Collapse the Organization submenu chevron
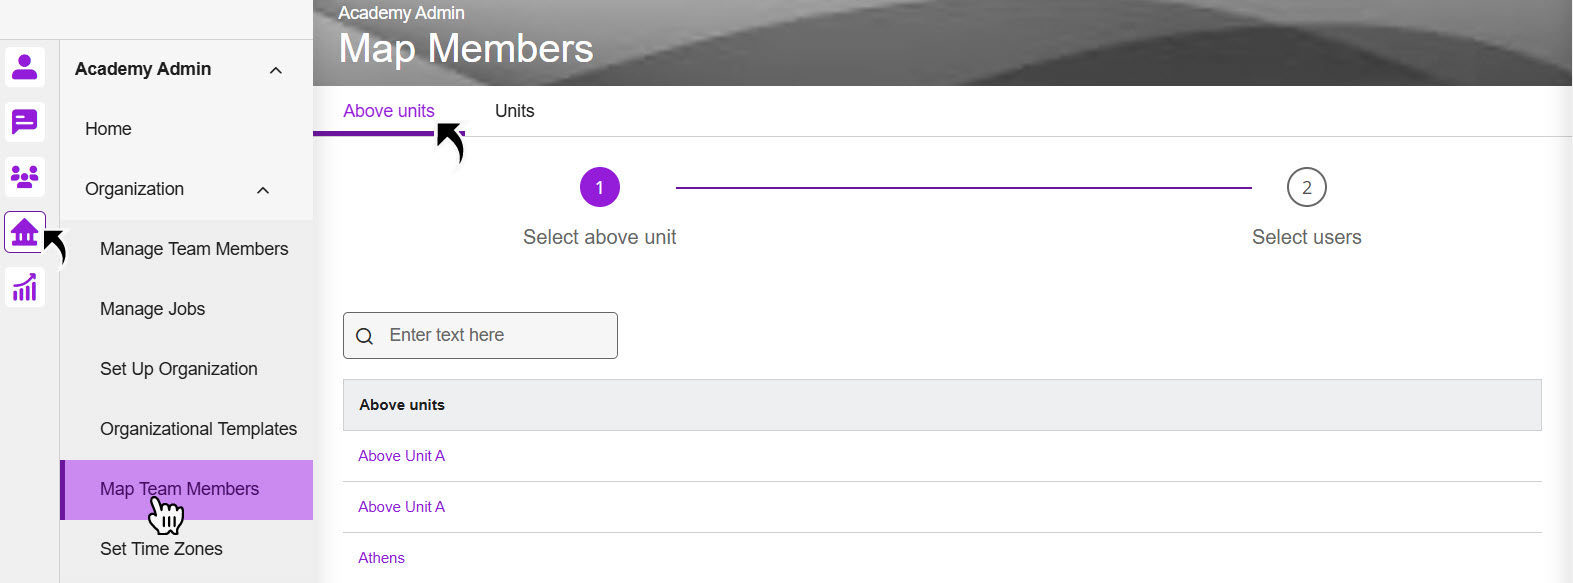The image size is (1573, 583). click(x=263, y=190)
